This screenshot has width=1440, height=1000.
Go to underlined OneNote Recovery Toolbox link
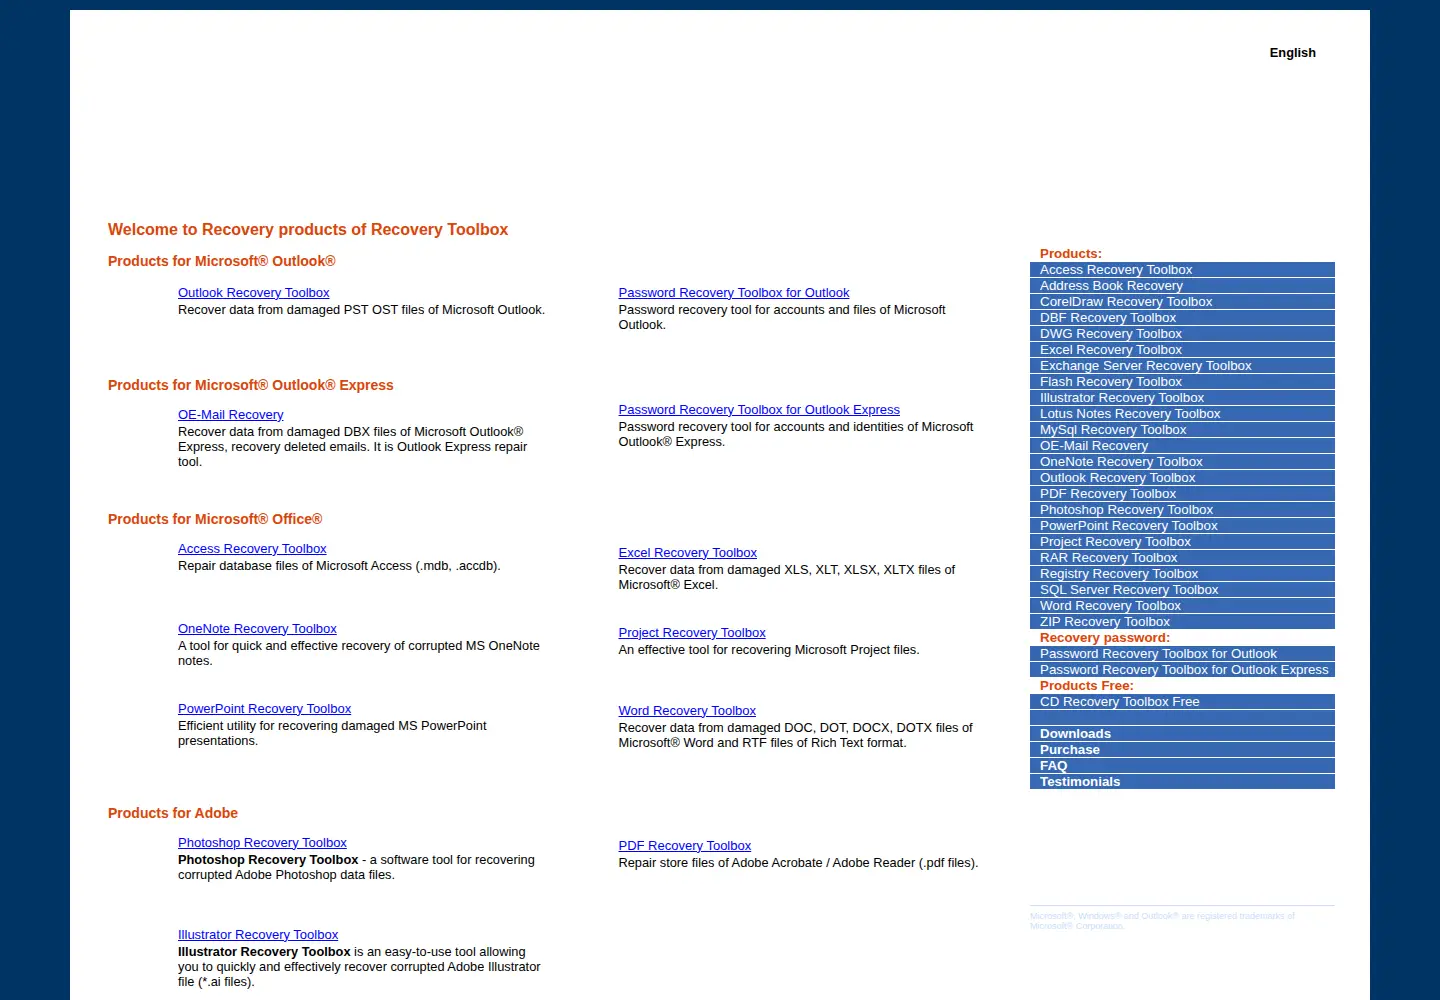[257, 629]
